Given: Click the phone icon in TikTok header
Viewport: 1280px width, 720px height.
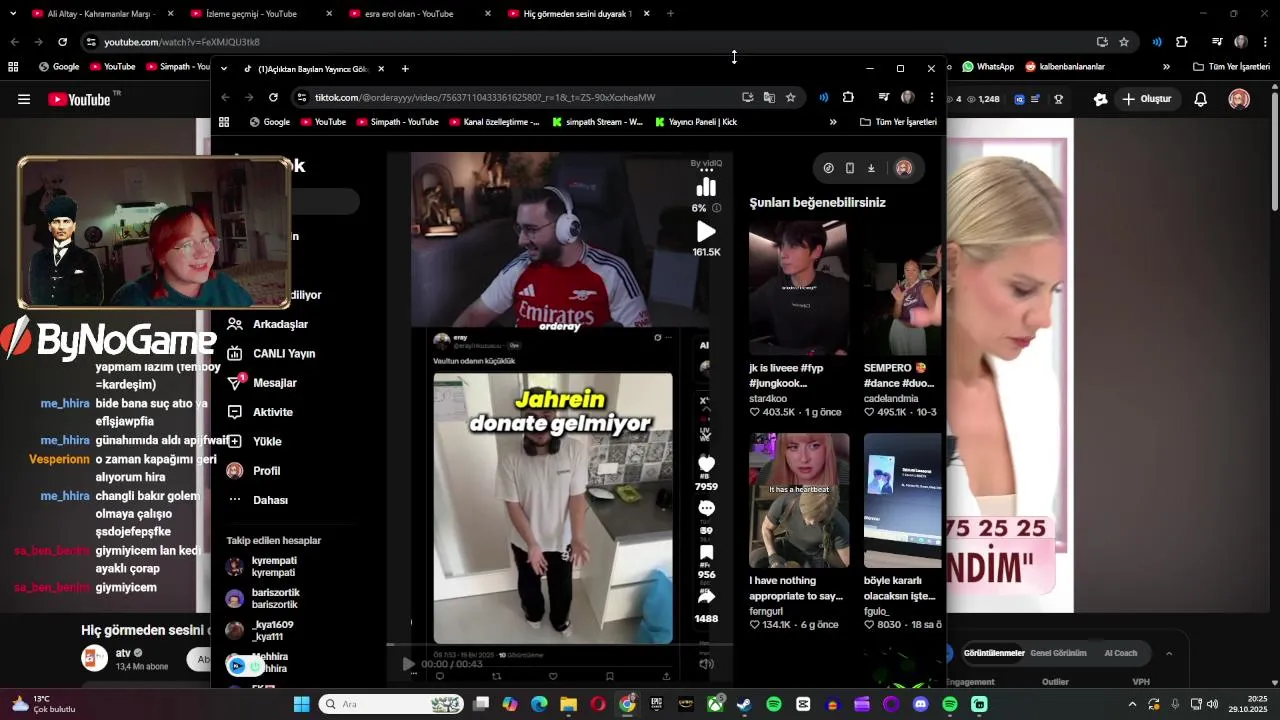Looking at the screenshot, I should (x=850, y=168).
